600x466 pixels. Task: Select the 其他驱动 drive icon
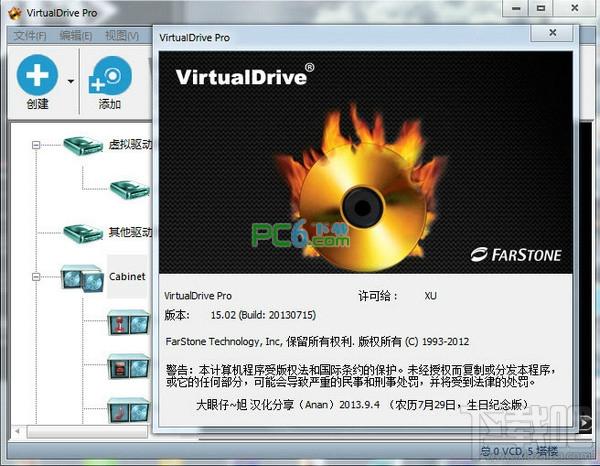83,233
